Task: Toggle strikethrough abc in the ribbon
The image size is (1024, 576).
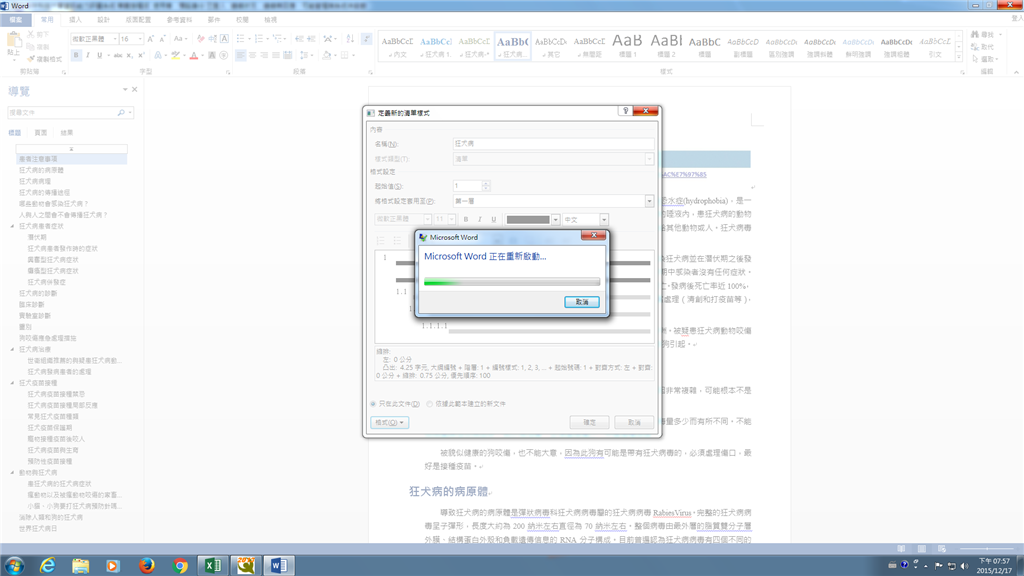Action: [x=118, y=56]
